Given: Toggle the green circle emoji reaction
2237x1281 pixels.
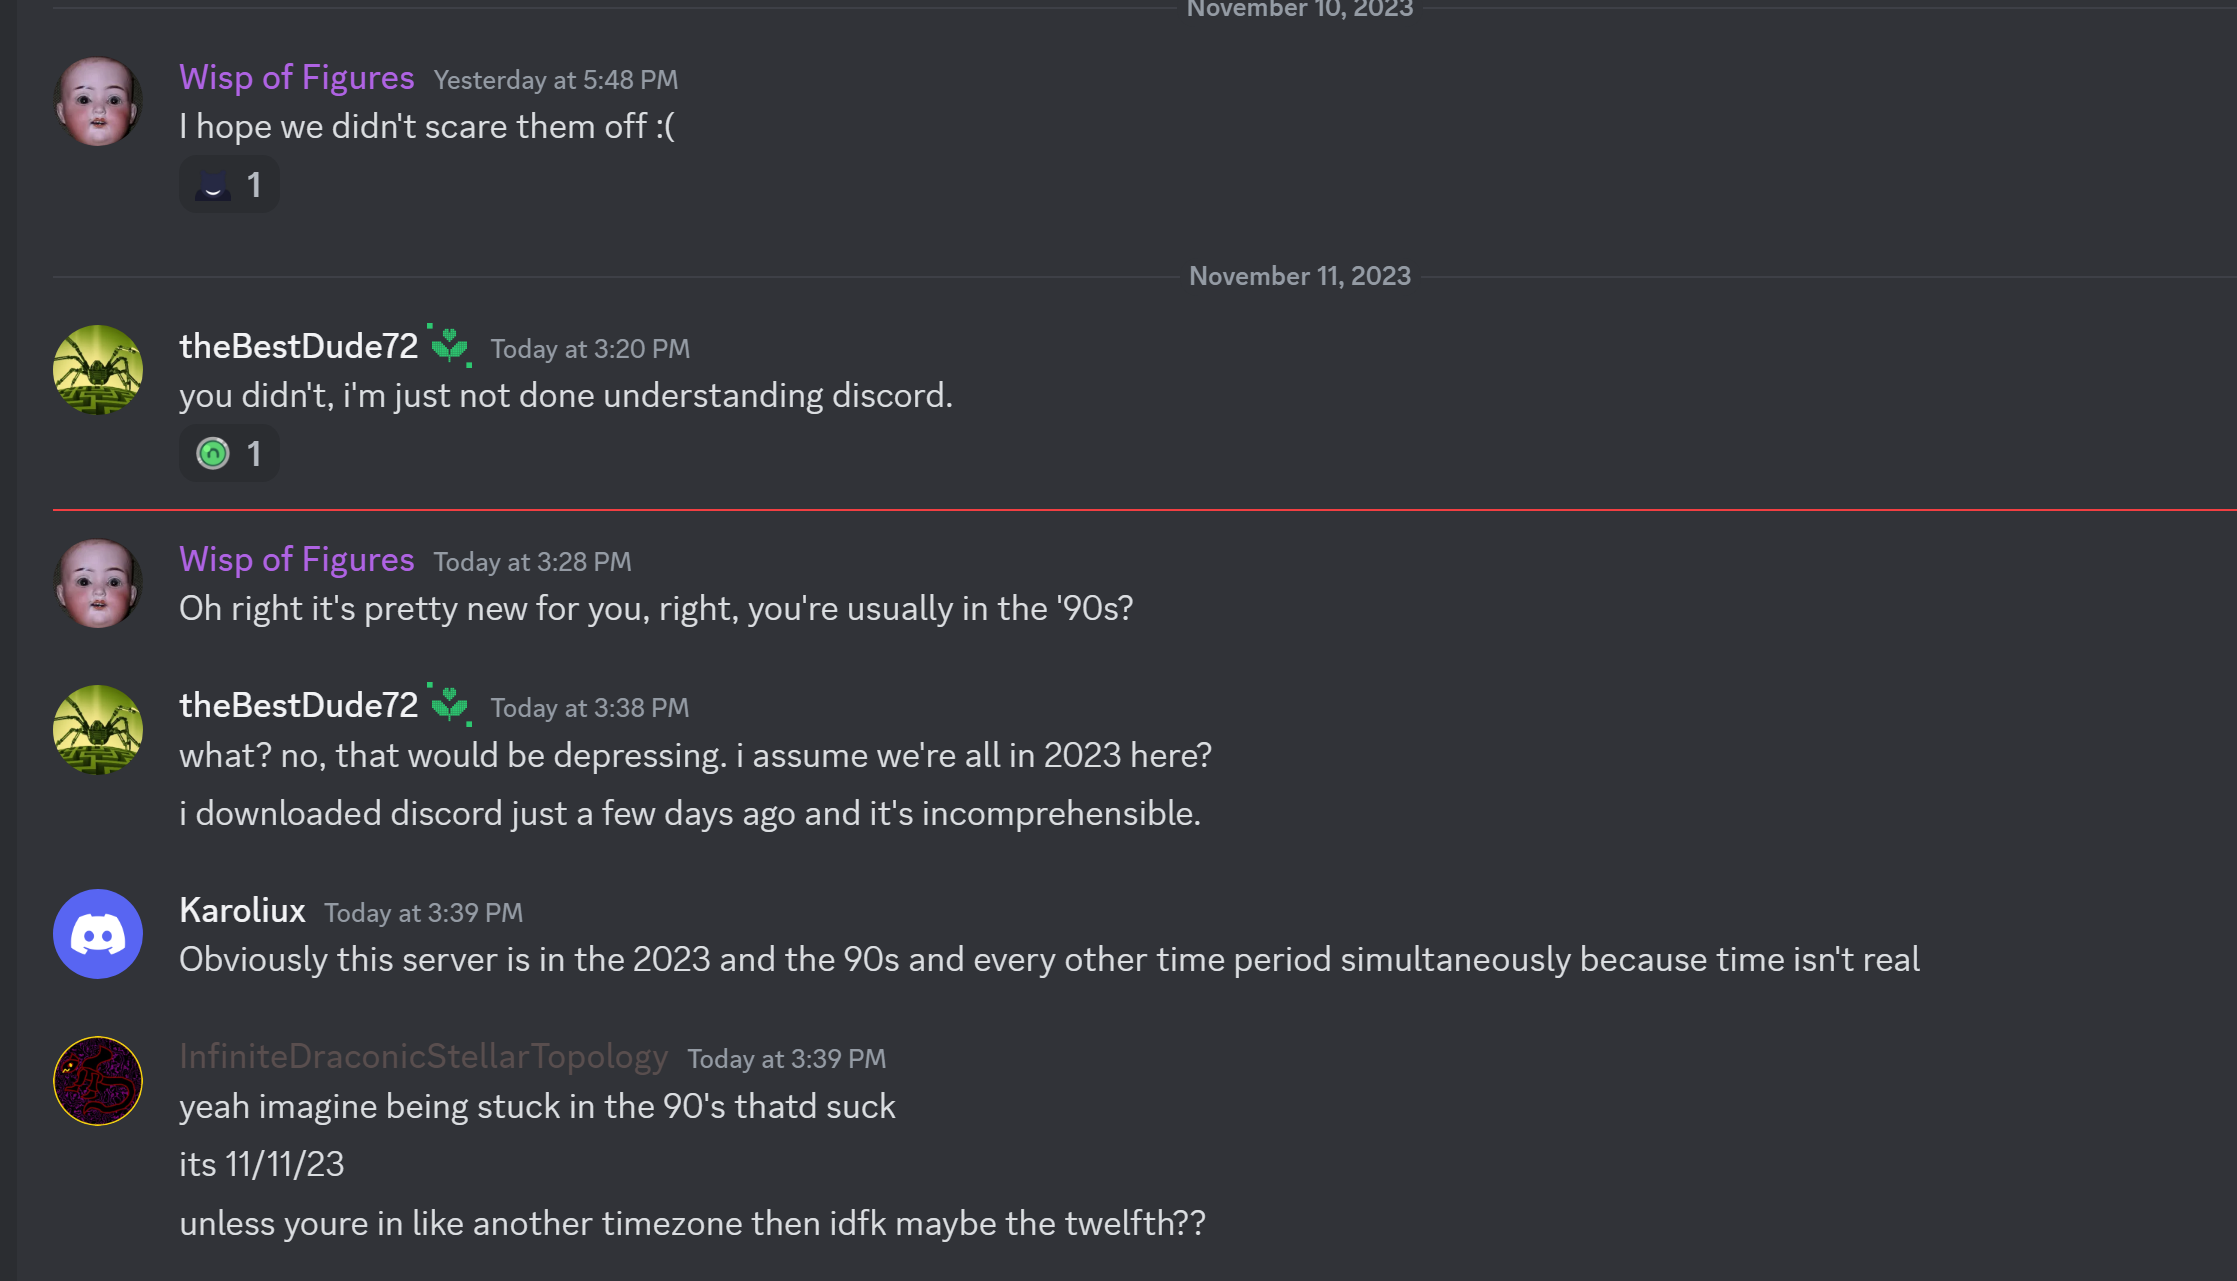Looking at the screenshot, I should (229, 454).
